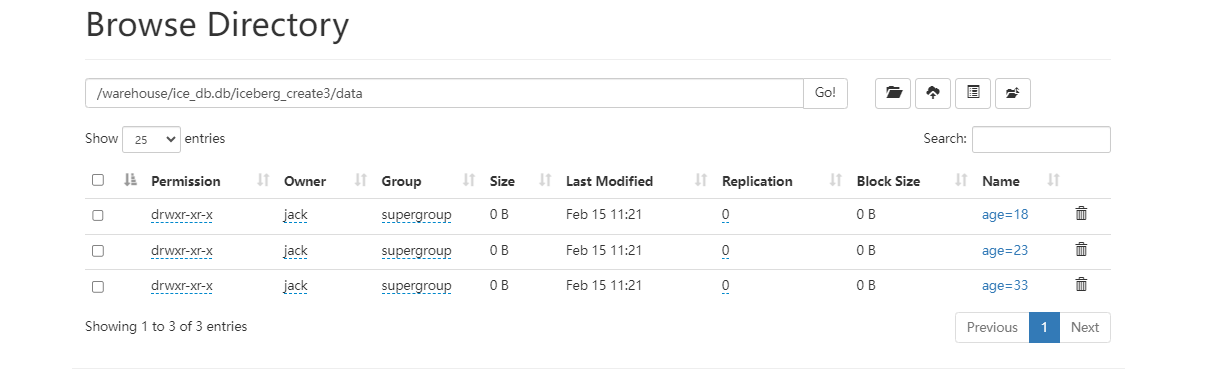This screenshot has height=386, width=1228.
Task: Go to pagination page 1
Action: (x=1044, y=327)
